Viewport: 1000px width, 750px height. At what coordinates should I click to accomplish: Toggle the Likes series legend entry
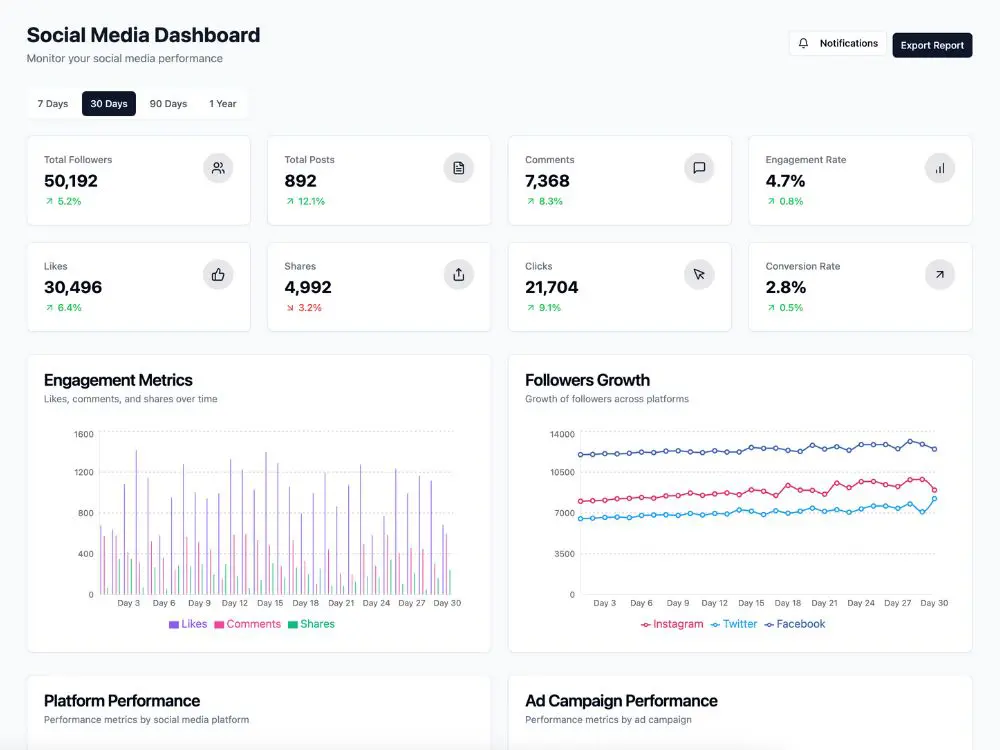188,624
